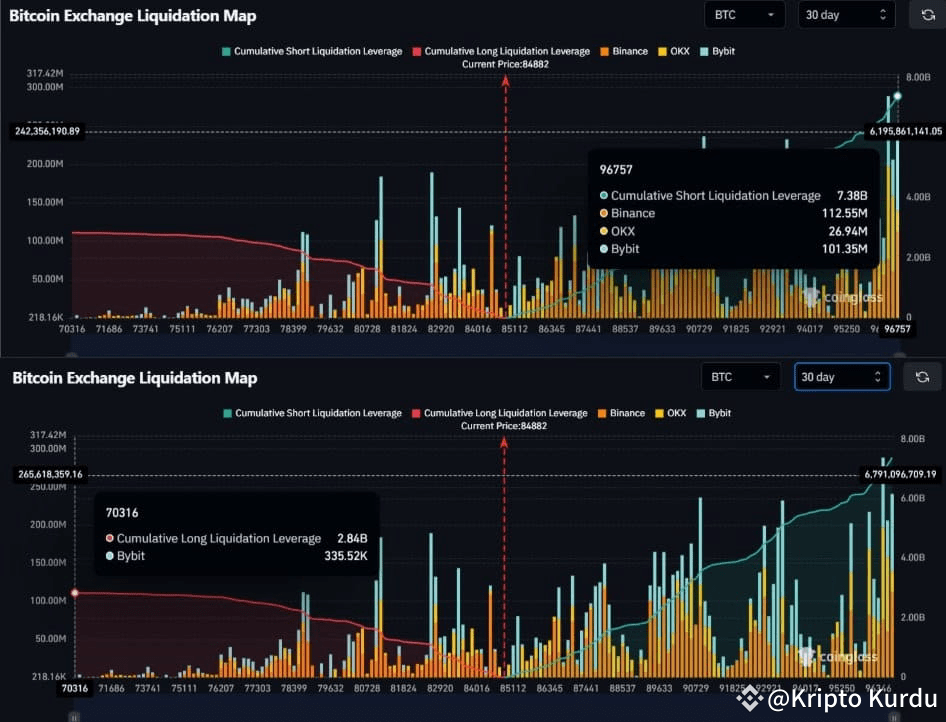
Task: Click the refresh icon on the top chart
Action: [x=926, y=14]
